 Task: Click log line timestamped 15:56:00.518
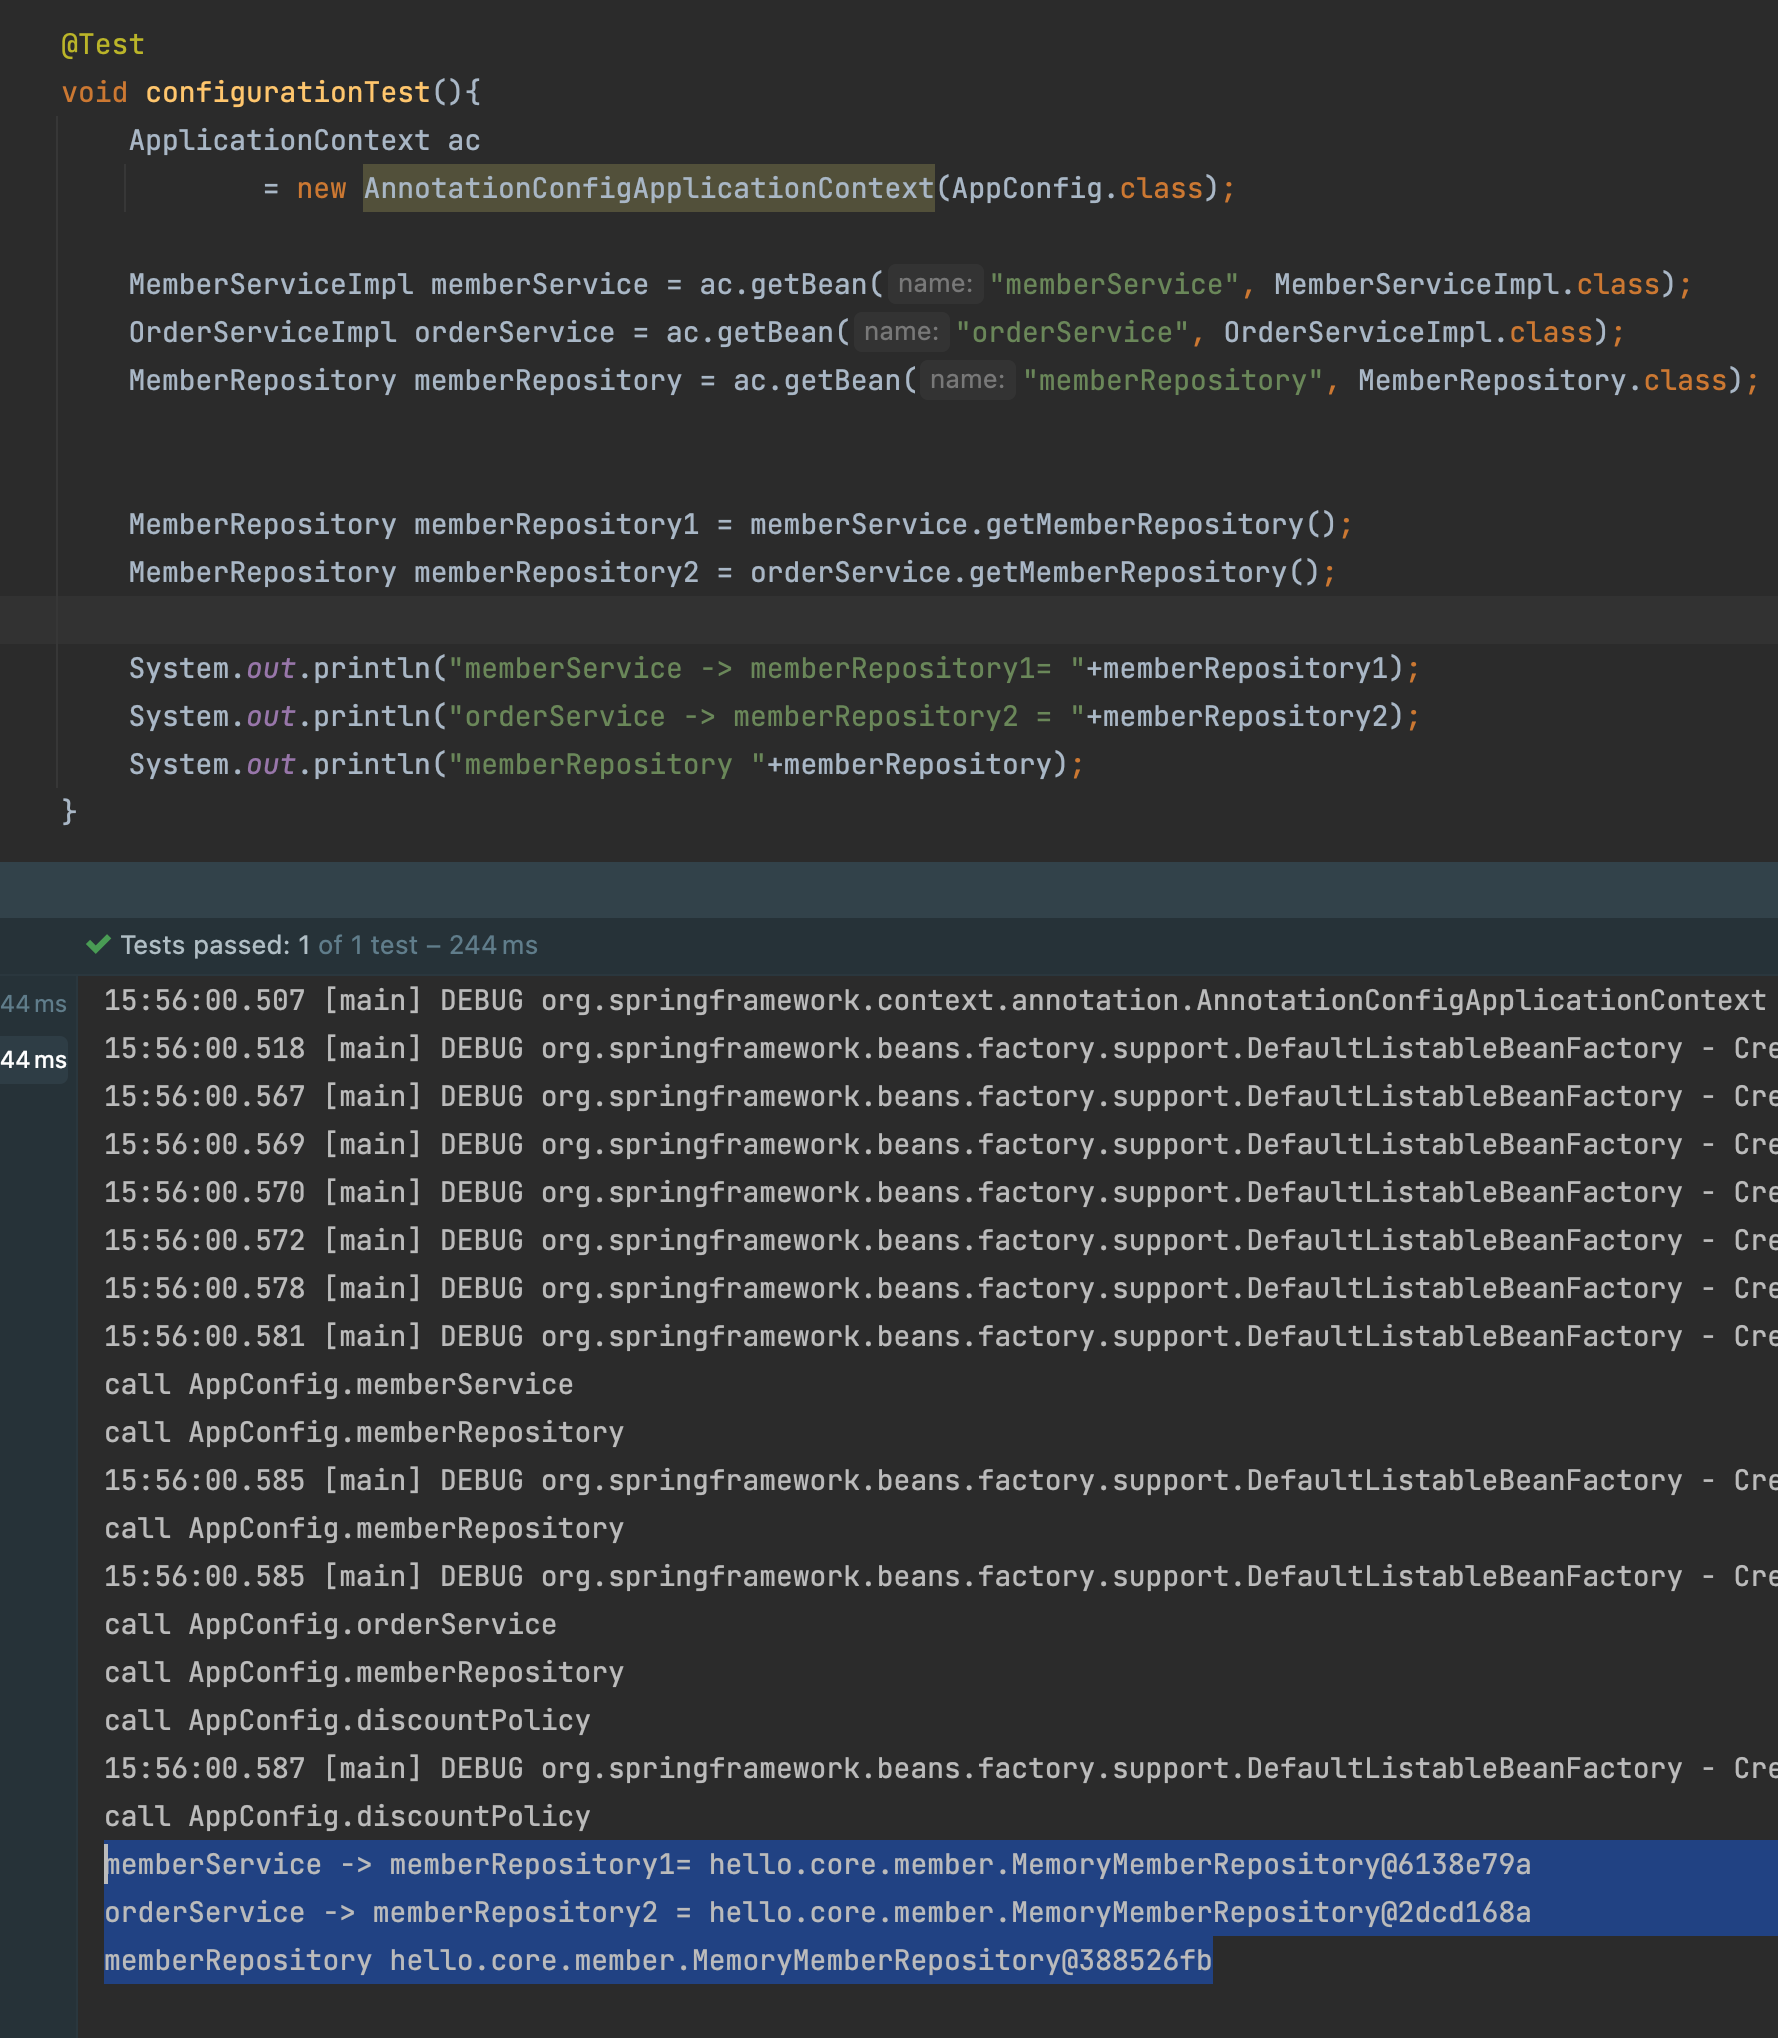click(940, 1049)
